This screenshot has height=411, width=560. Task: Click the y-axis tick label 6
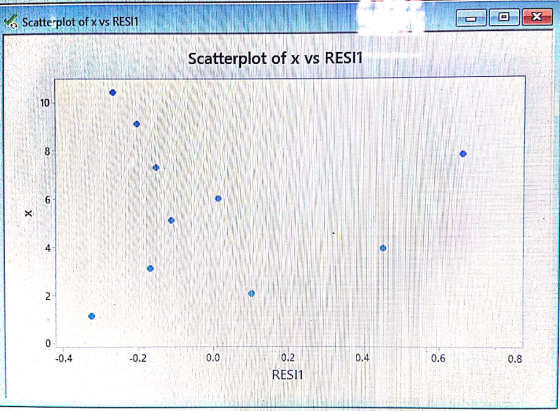48,200
